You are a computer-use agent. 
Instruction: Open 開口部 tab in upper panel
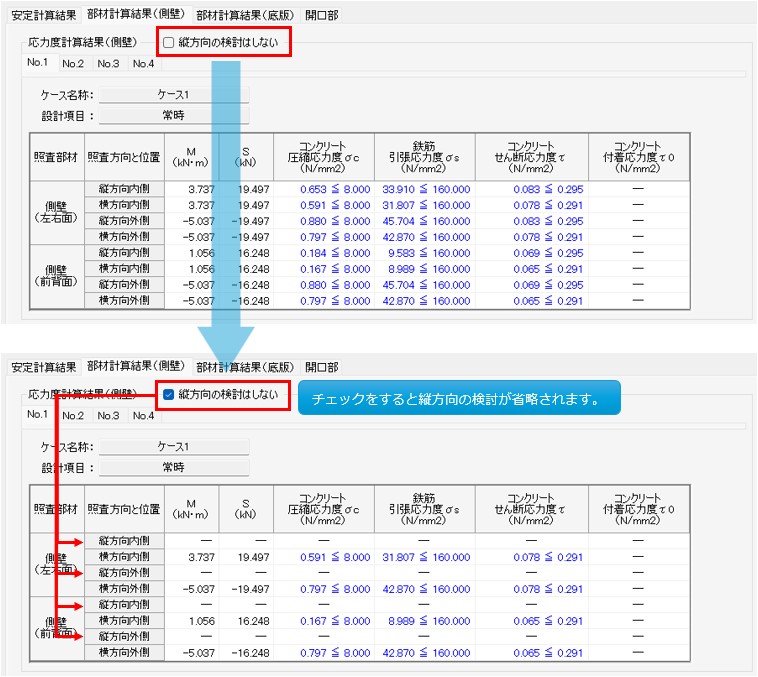(322, 15)
